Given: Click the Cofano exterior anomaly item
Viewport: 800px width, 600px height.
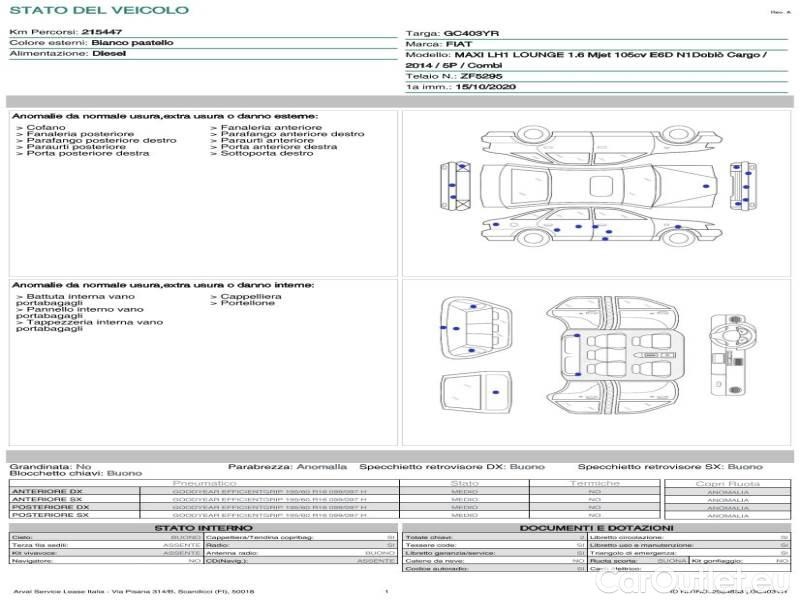Looking at the screenshot, I should click(46, 128).
